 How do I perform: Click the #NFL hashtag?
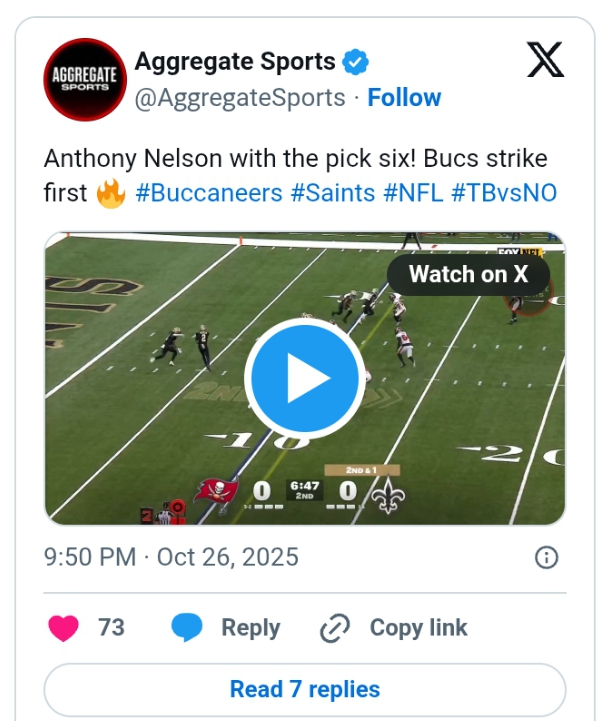(413, 191)
